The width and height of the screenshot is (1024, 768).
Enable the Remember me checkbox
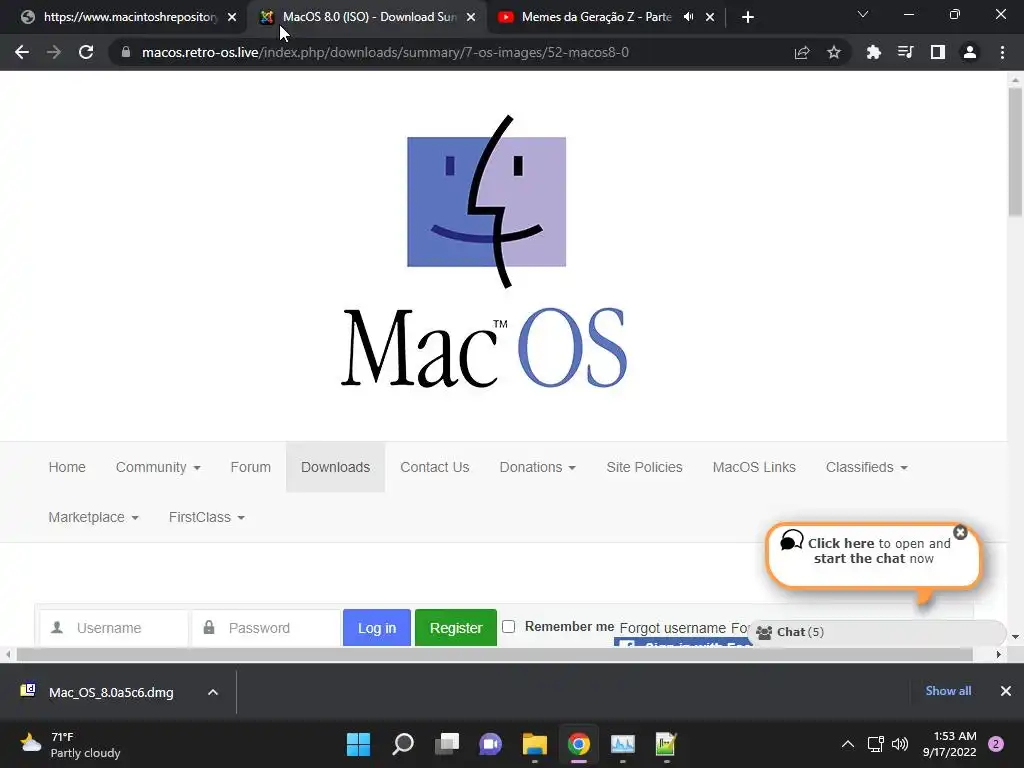pos(509,627)
